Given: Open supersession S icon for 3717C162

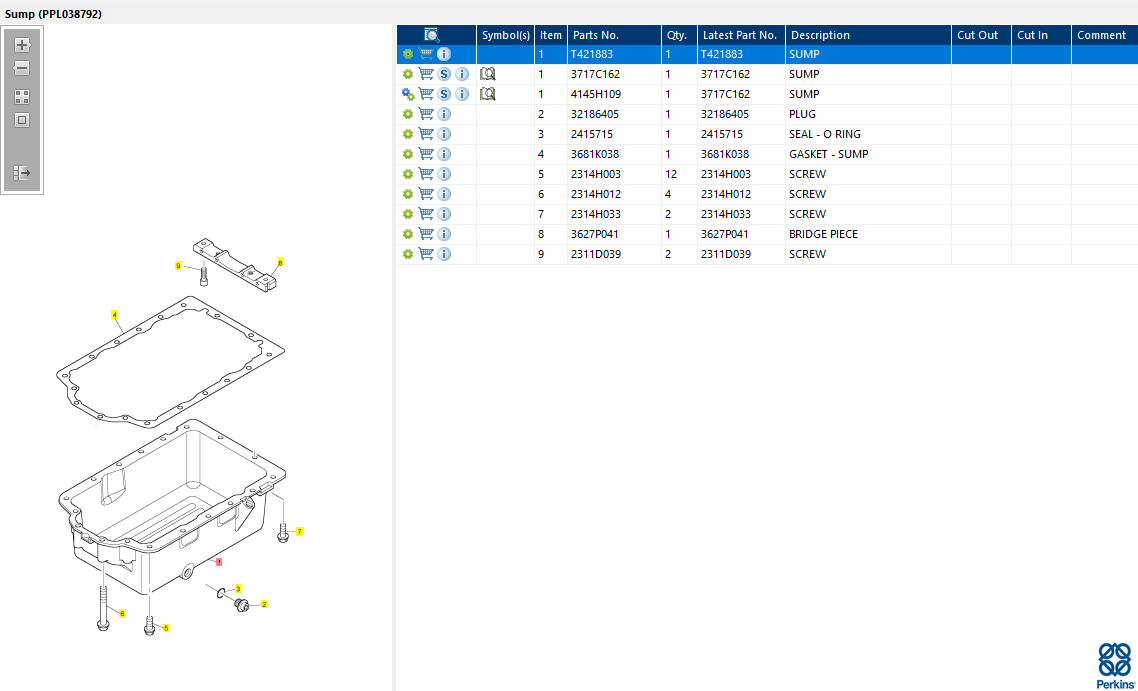Looking at the screenshot, I should click(444, 74).
